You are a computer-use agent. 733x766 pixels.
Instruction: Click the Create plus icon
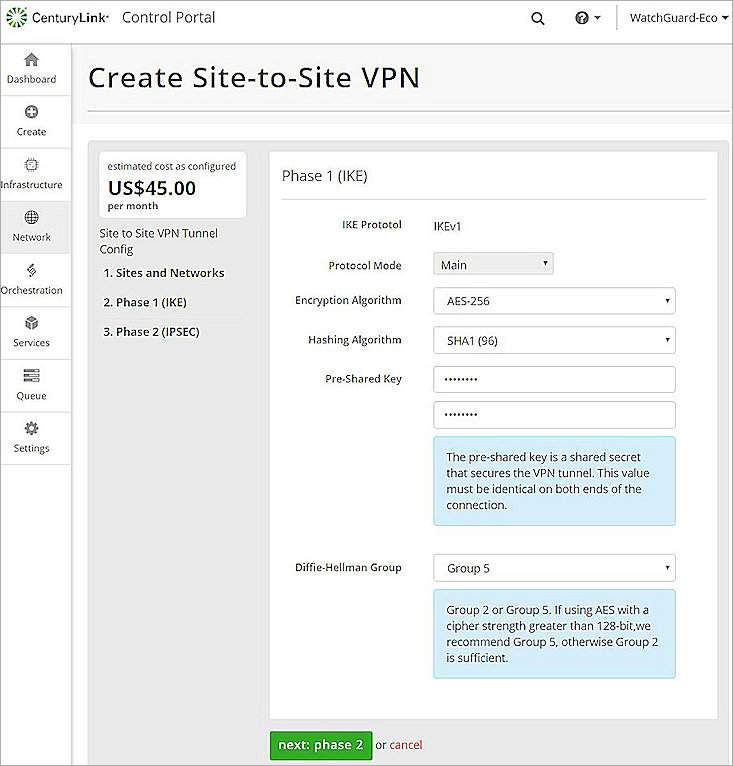(x=31, y=113)
